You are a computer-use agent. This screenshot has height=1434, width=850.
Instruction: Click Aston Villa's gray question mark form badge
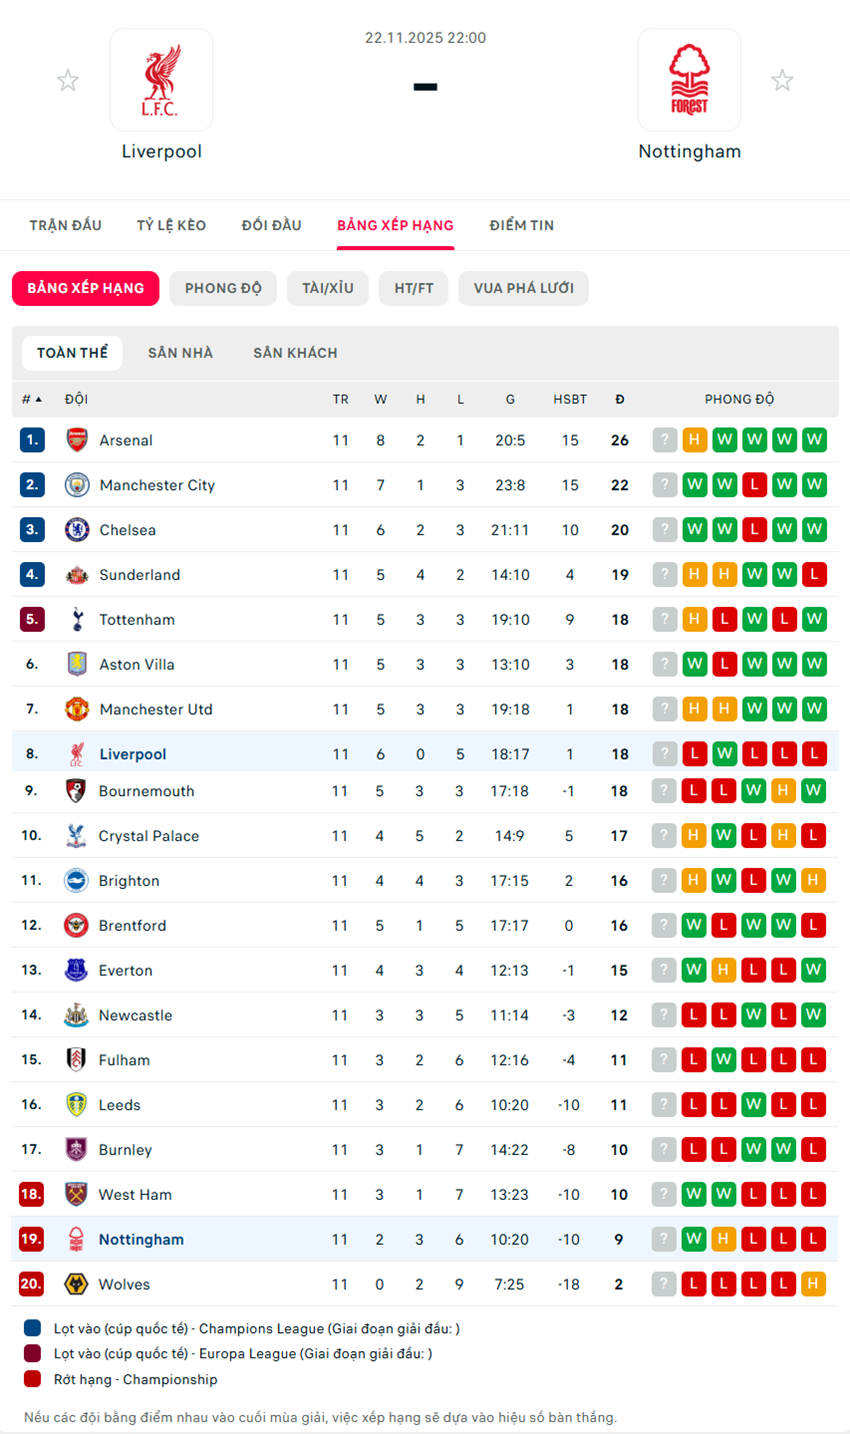pyautogui.click(x=664, y=664)
